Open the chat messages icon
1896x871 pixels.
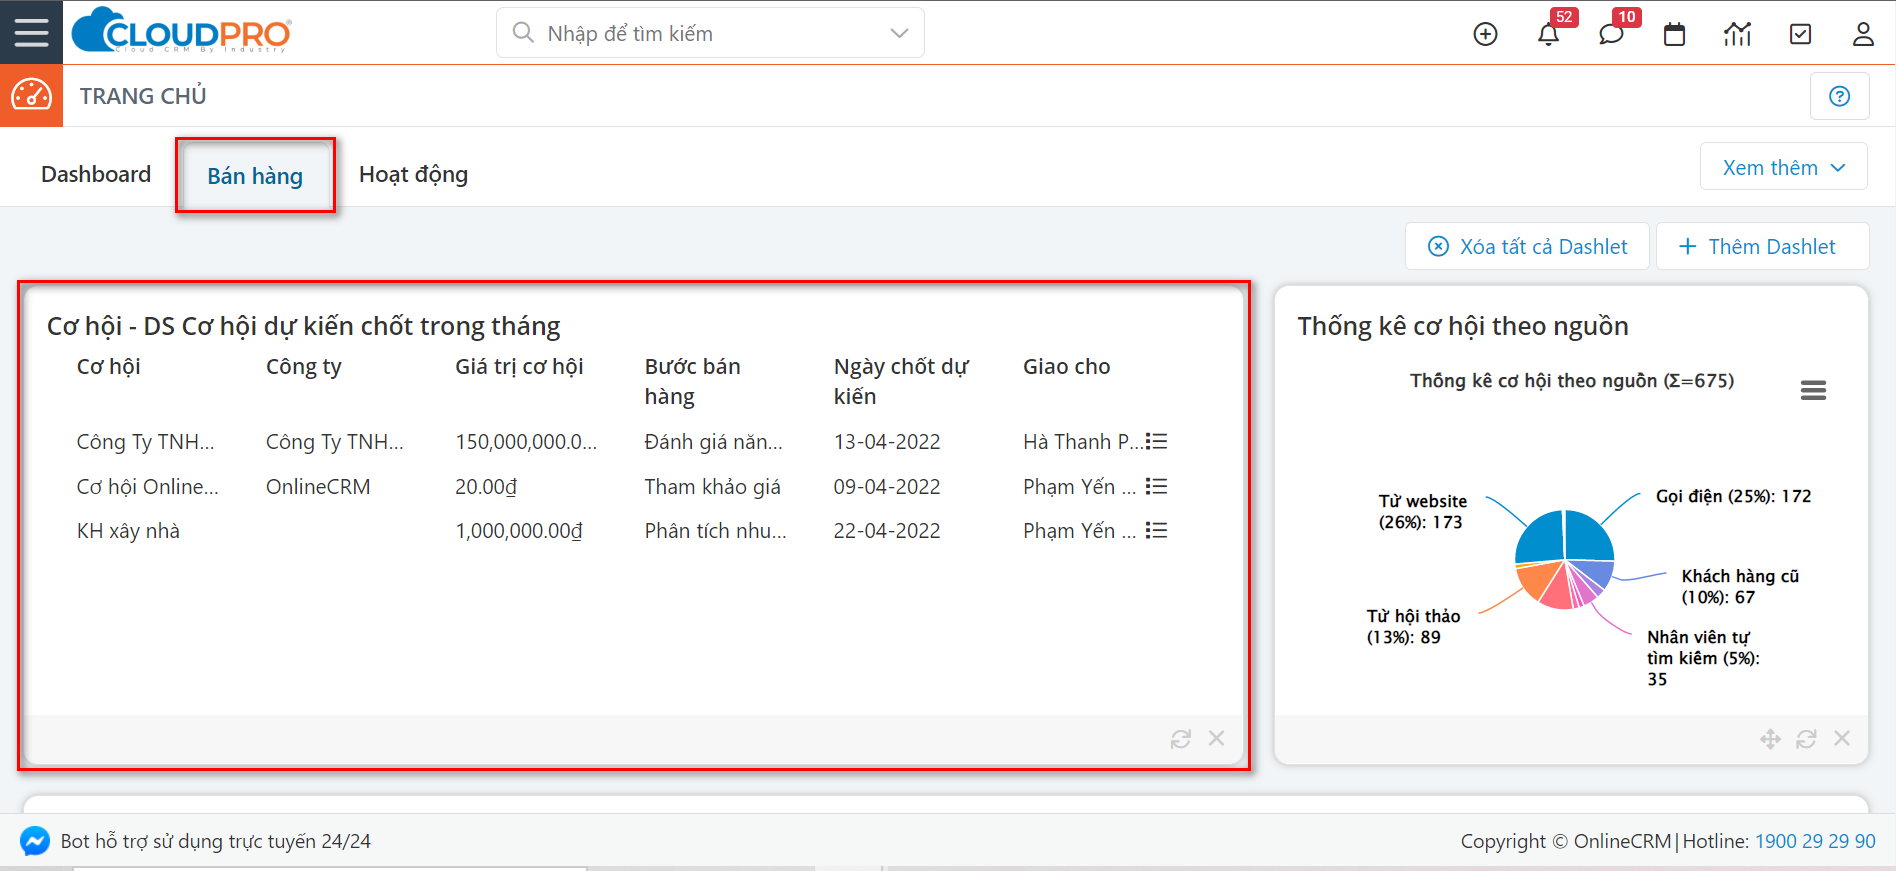coord(1611,34)
